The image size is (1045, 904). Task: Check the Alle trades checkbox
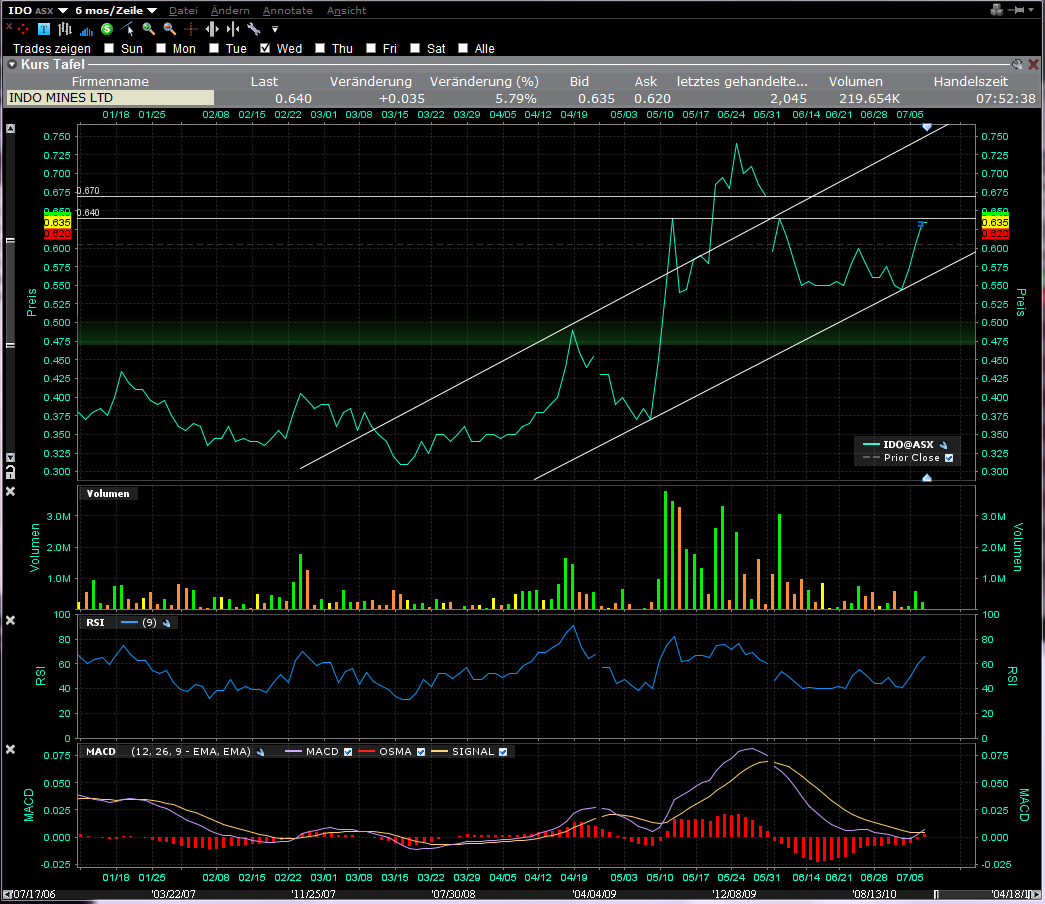463,48
